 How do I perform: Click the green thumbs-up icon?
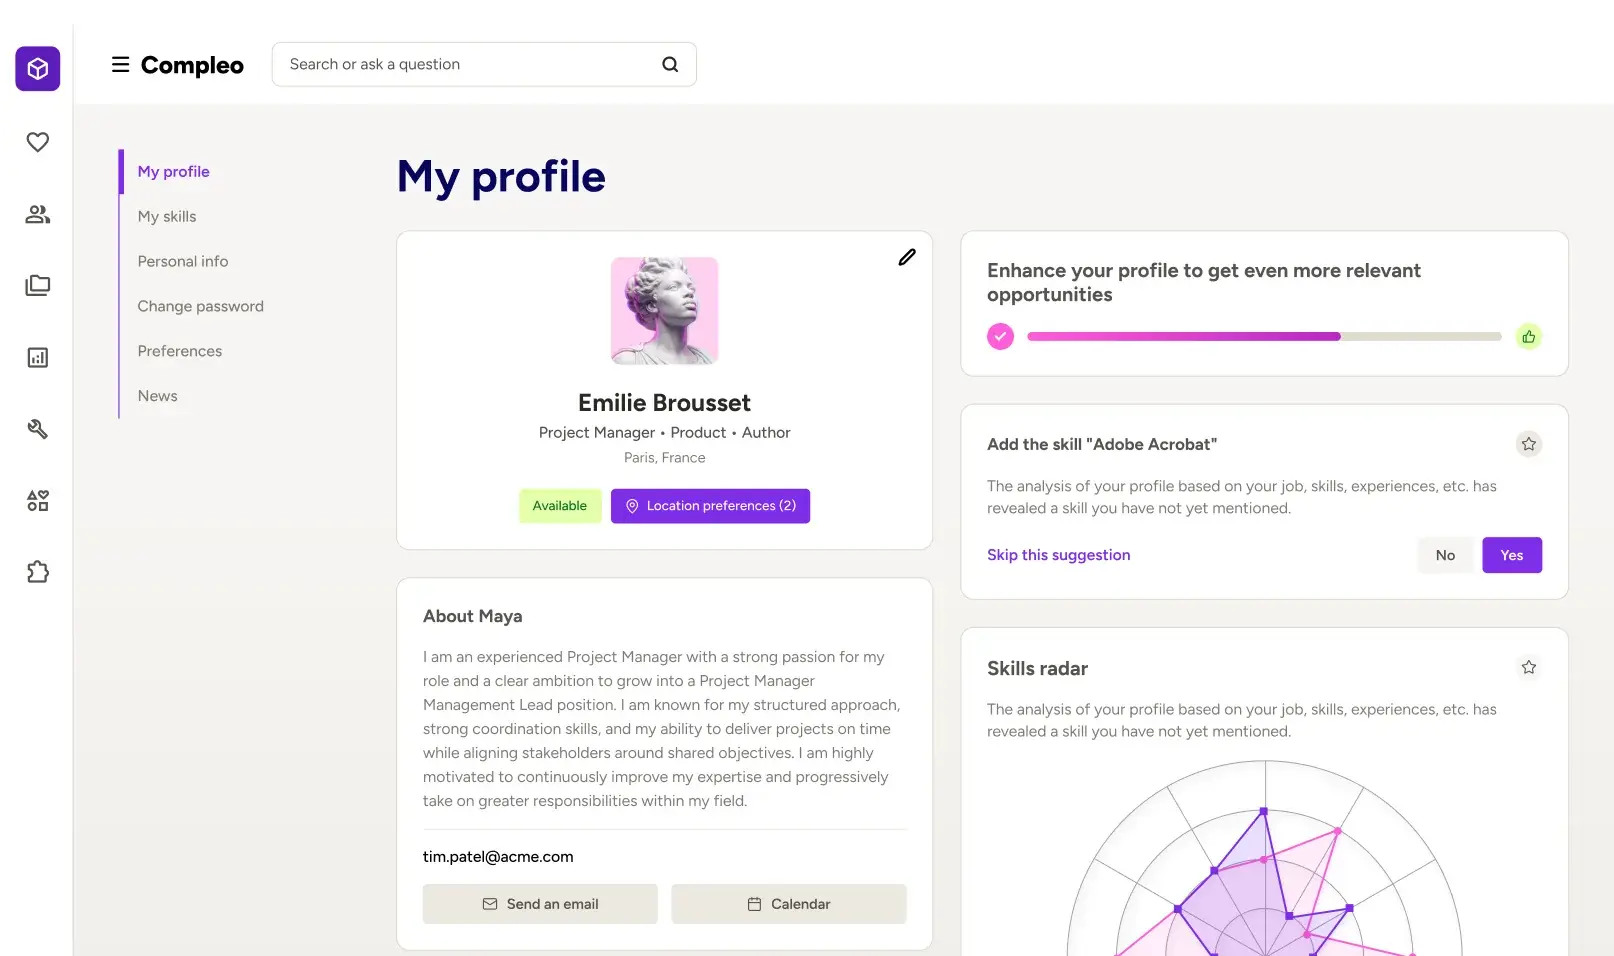pos(1528,337)
